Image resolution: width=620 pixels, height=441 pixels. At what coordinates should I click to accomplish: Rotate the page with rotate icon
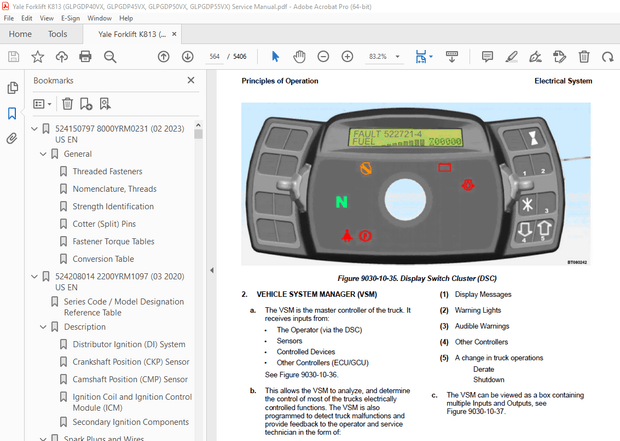(x=607, y=57)
